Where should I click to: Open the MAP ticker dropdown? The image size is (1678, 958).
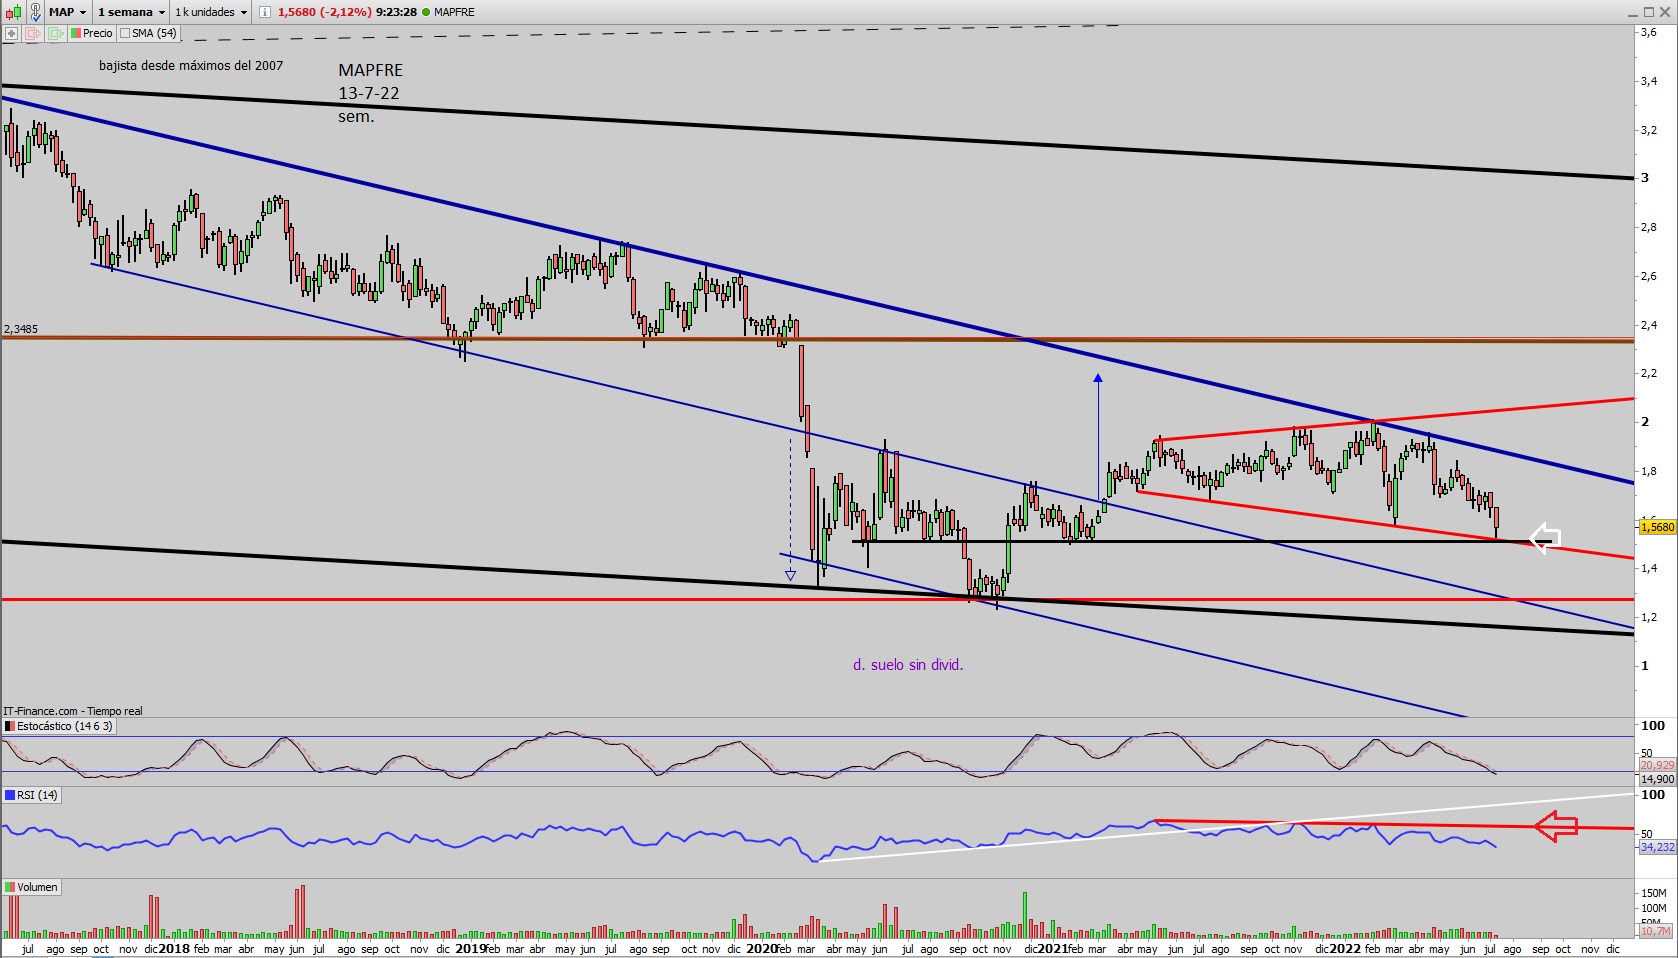68,12
